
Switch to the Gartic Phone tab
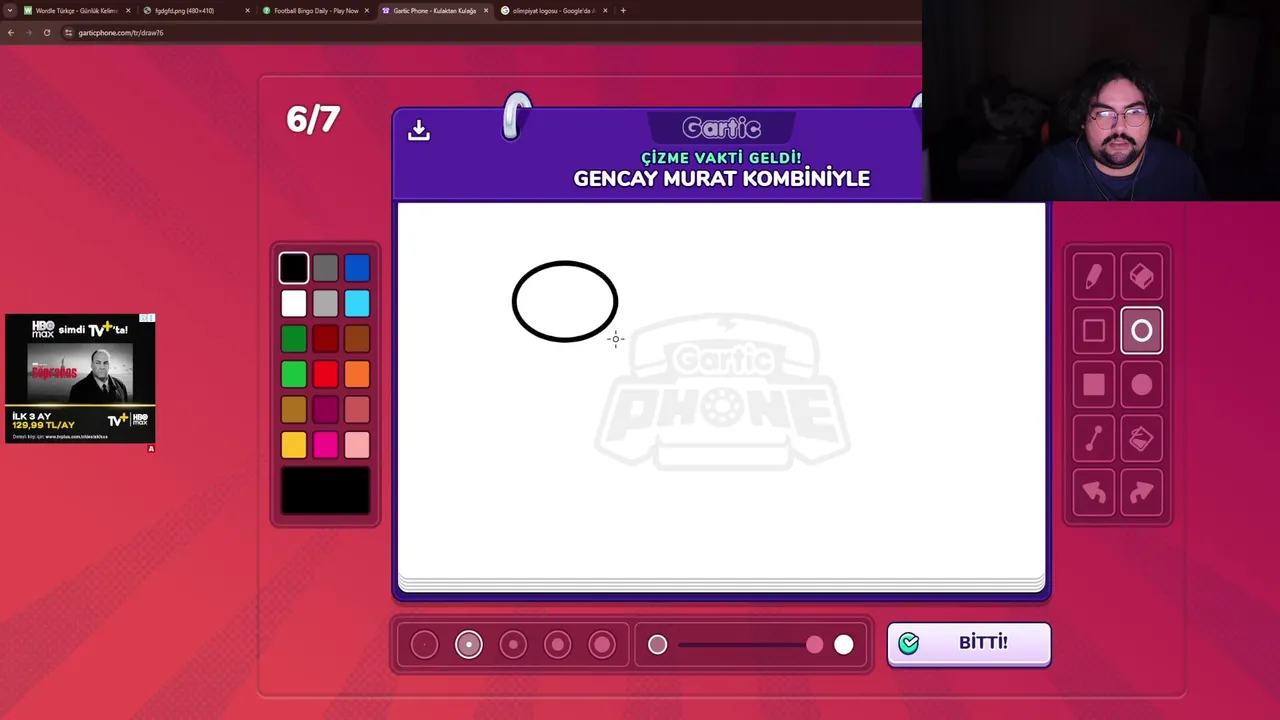click(434, 10)
